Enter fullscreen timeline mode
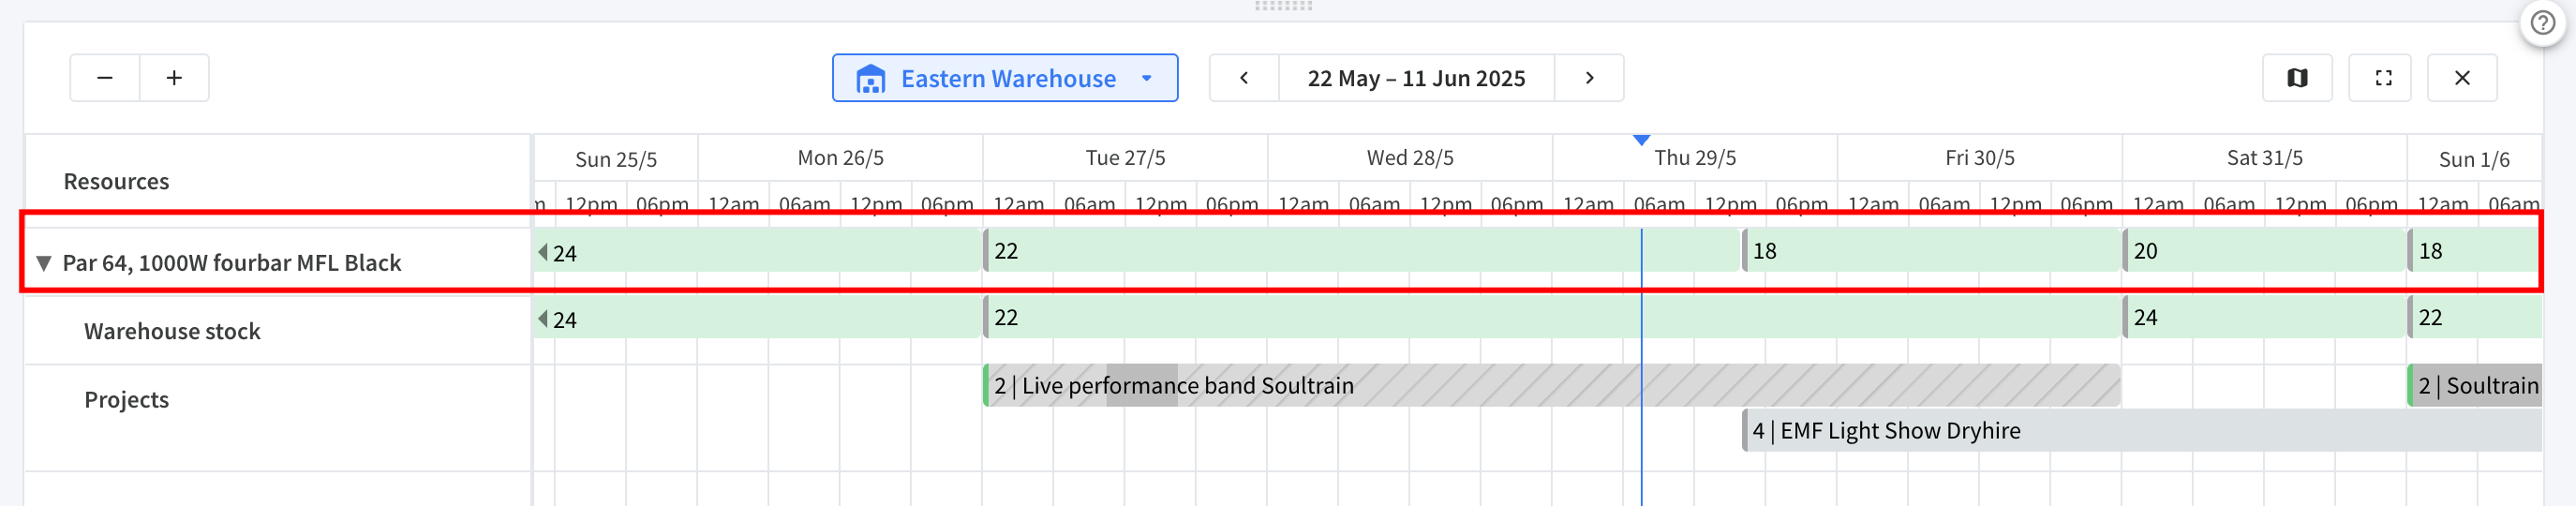The image size is (2576, 506). (2383, 78)
